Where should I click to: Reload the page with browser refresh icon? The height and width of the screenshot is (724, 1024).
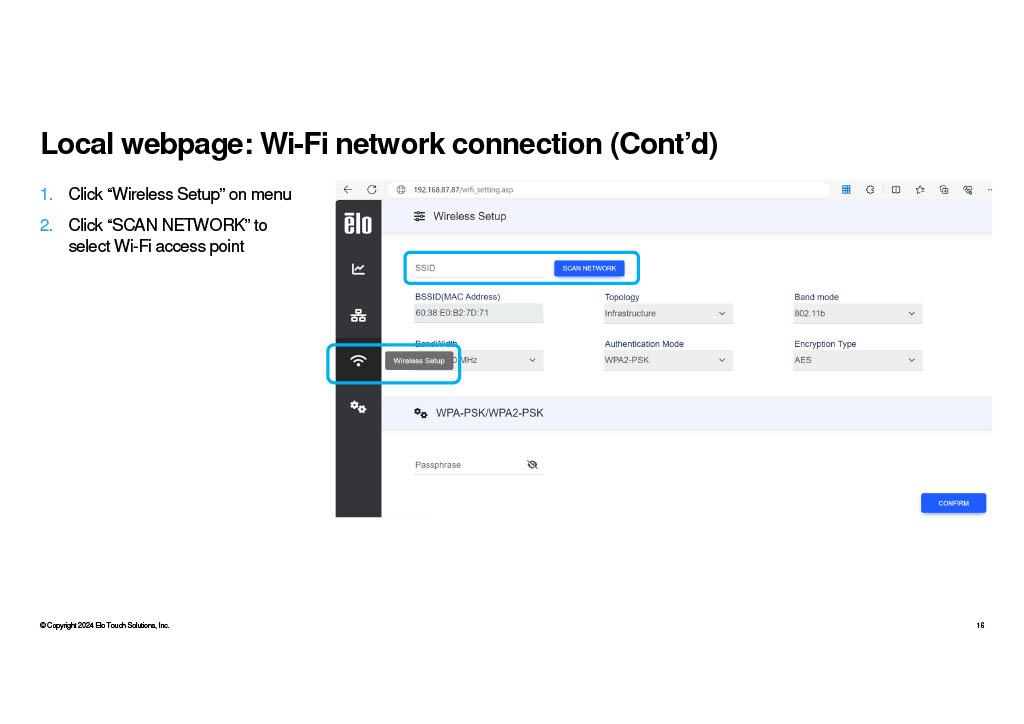[372, 189]
